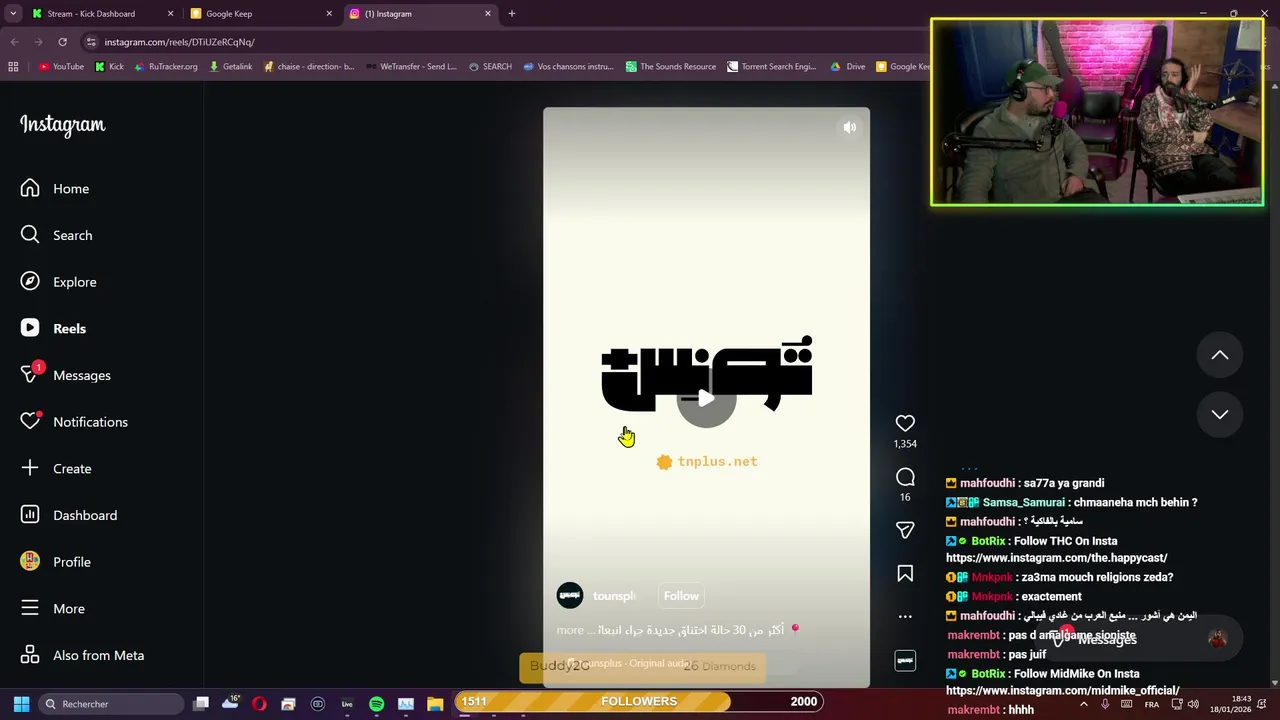This screenshot has width=1280, height=720.
Task: Open a new browser tab
Action: pos(511,14)
